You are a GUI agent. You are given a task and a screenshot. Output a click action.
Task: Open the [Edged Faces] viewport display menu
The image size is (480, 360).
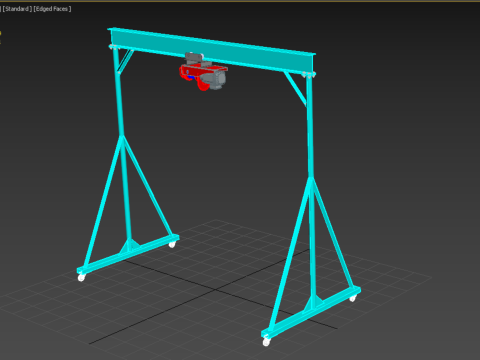pos(52,9)
